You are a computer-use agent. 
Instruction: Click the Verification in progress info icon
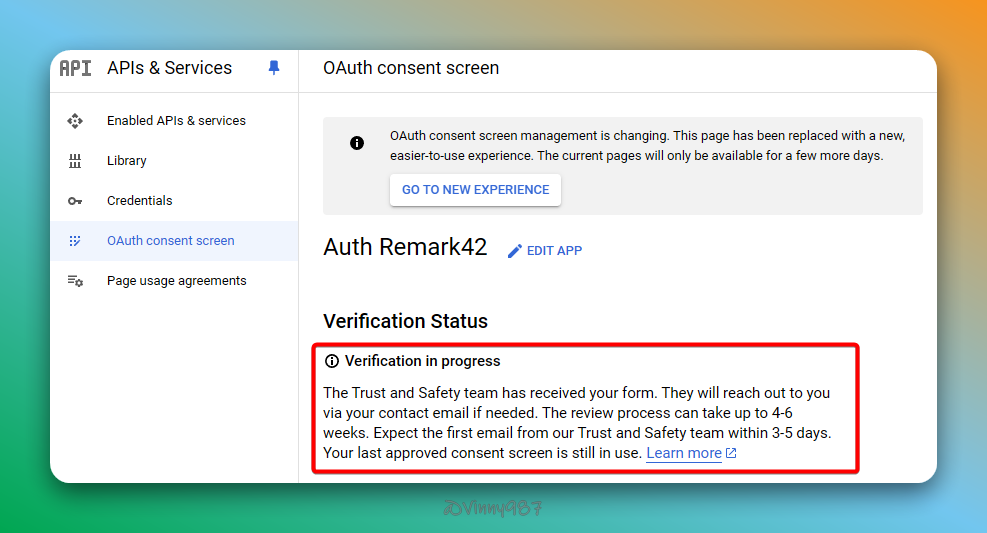click(332, 361)
